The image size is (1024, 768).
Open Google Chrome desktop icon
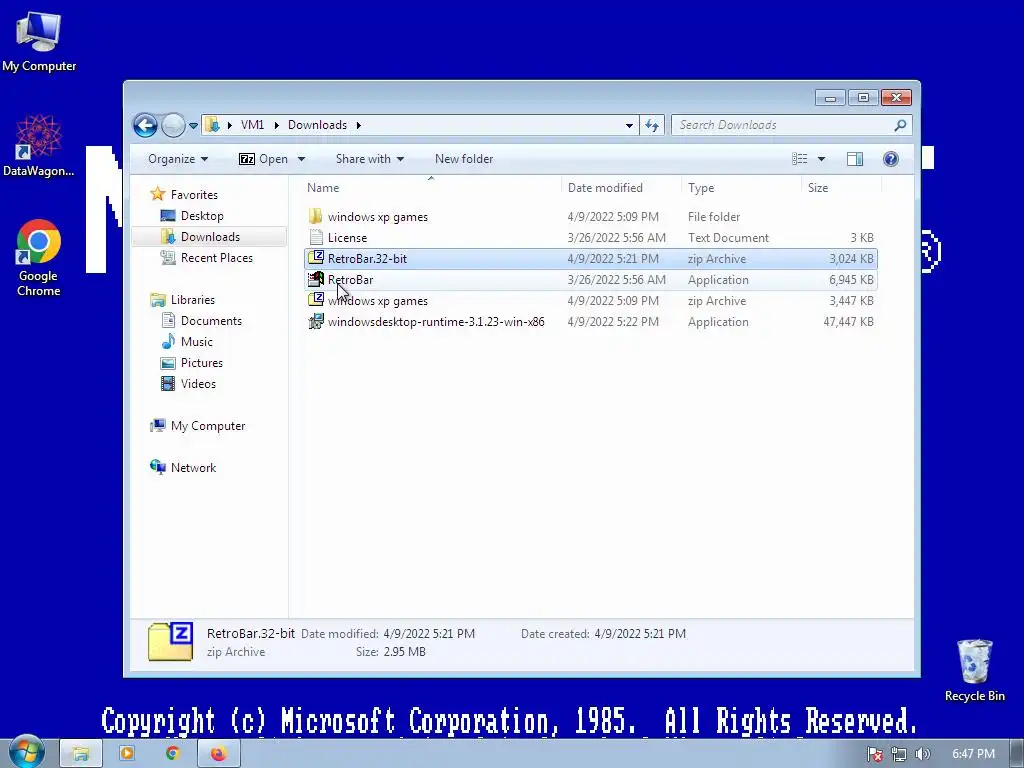point(39,259)
